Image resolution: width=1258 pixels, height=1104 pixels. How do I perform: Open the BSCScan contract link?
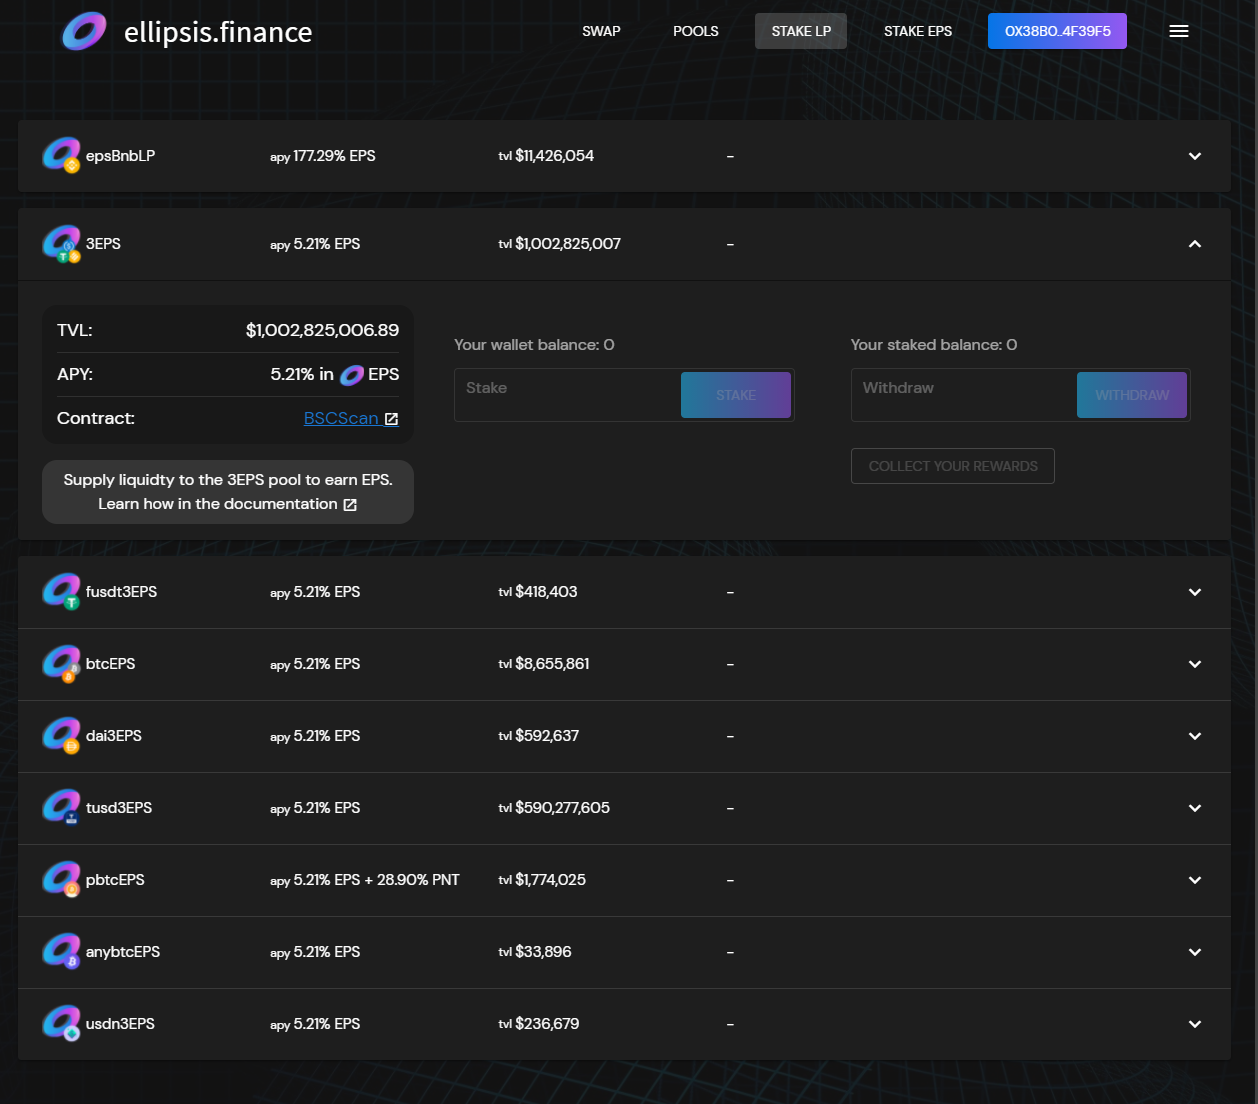click(341, 418)
